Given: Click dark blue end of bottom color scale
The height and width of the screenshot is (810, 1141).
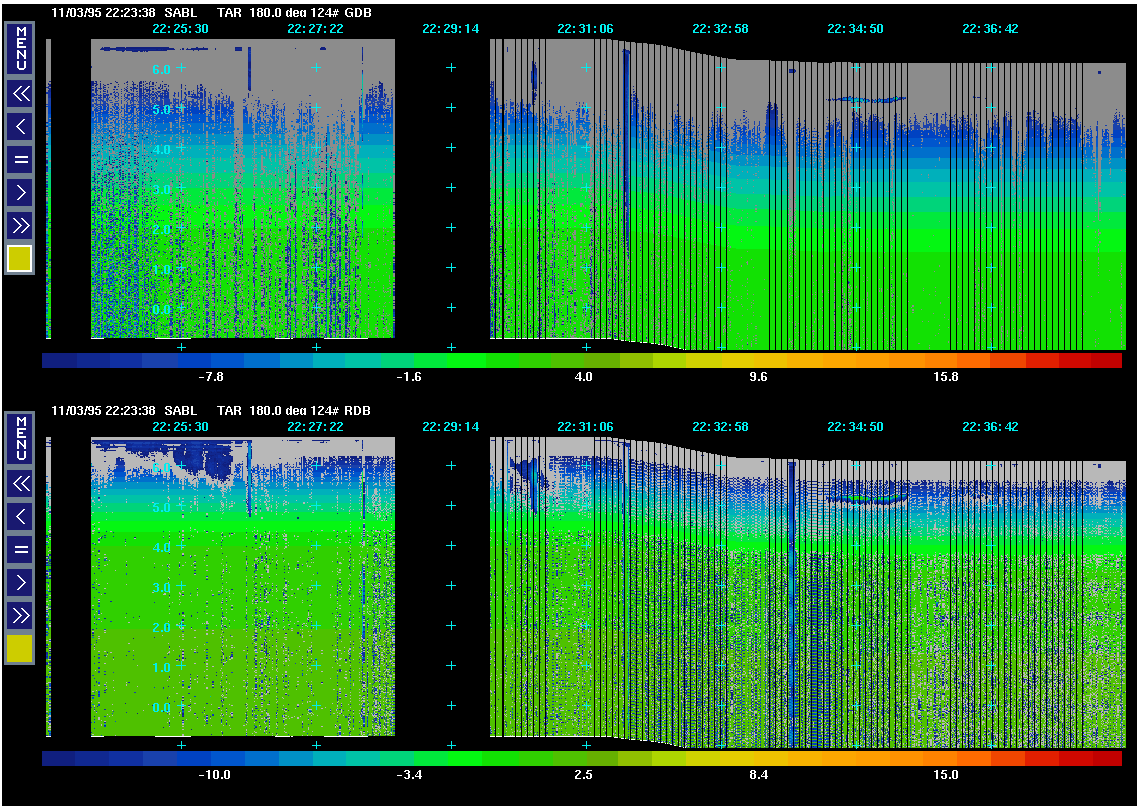Looking at the screenshot, I should pyautogui.click(x=60, y=759).
